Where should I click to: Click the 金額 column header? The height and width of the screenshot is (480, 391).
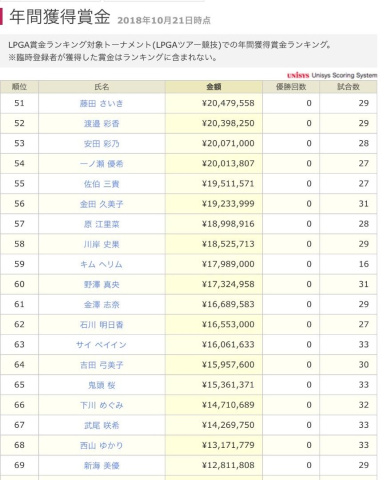(214, 87)
